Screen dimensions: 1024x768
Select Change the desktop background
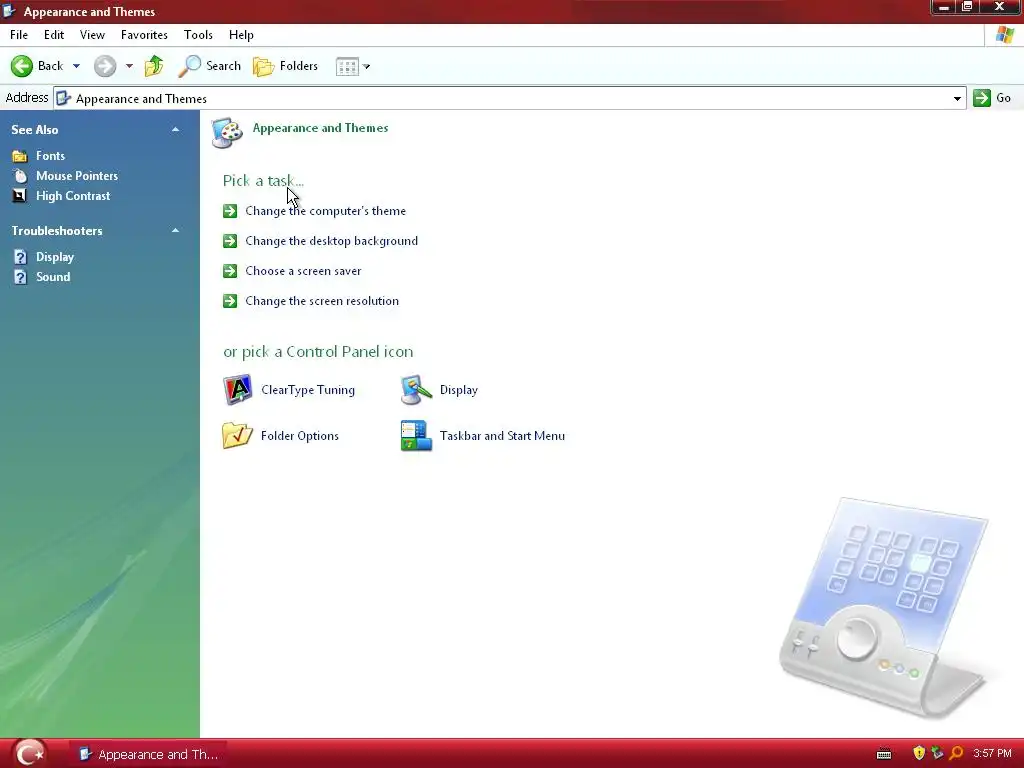331,241
